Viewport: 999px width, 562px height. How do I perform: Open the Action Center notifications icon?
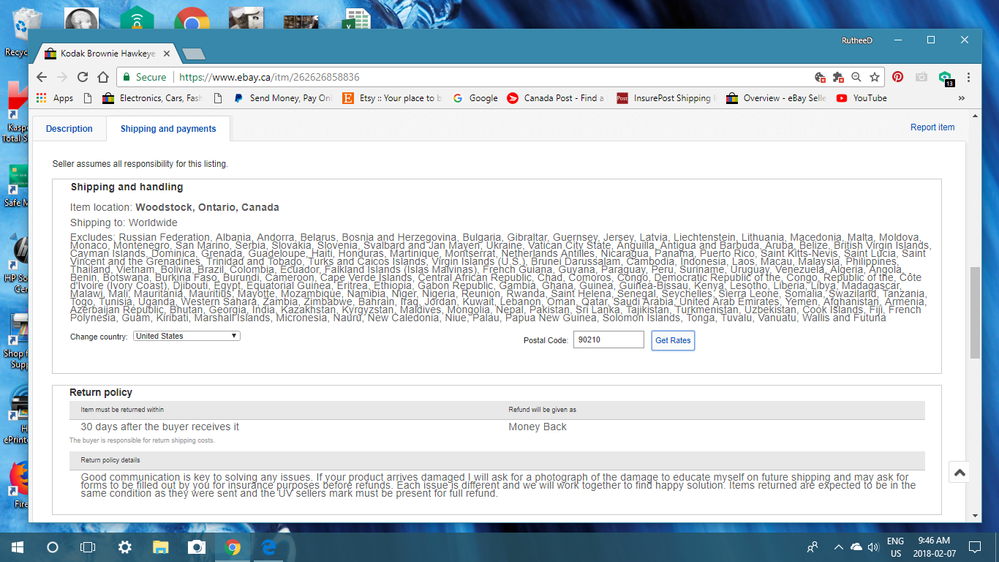tap(974, 547)
